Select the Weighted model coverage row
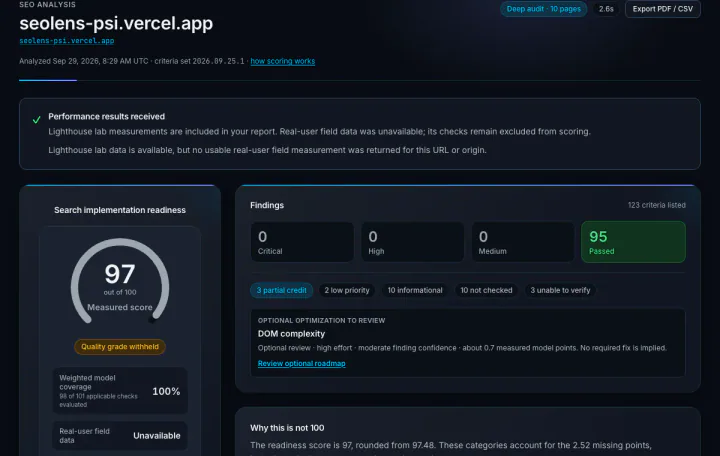The height and width of the screenshot is (456, 720). 120,391
